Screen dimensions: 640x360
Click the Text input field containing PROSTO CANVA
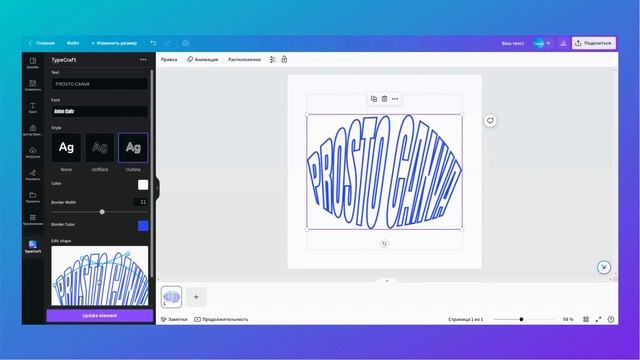point(100,84)
